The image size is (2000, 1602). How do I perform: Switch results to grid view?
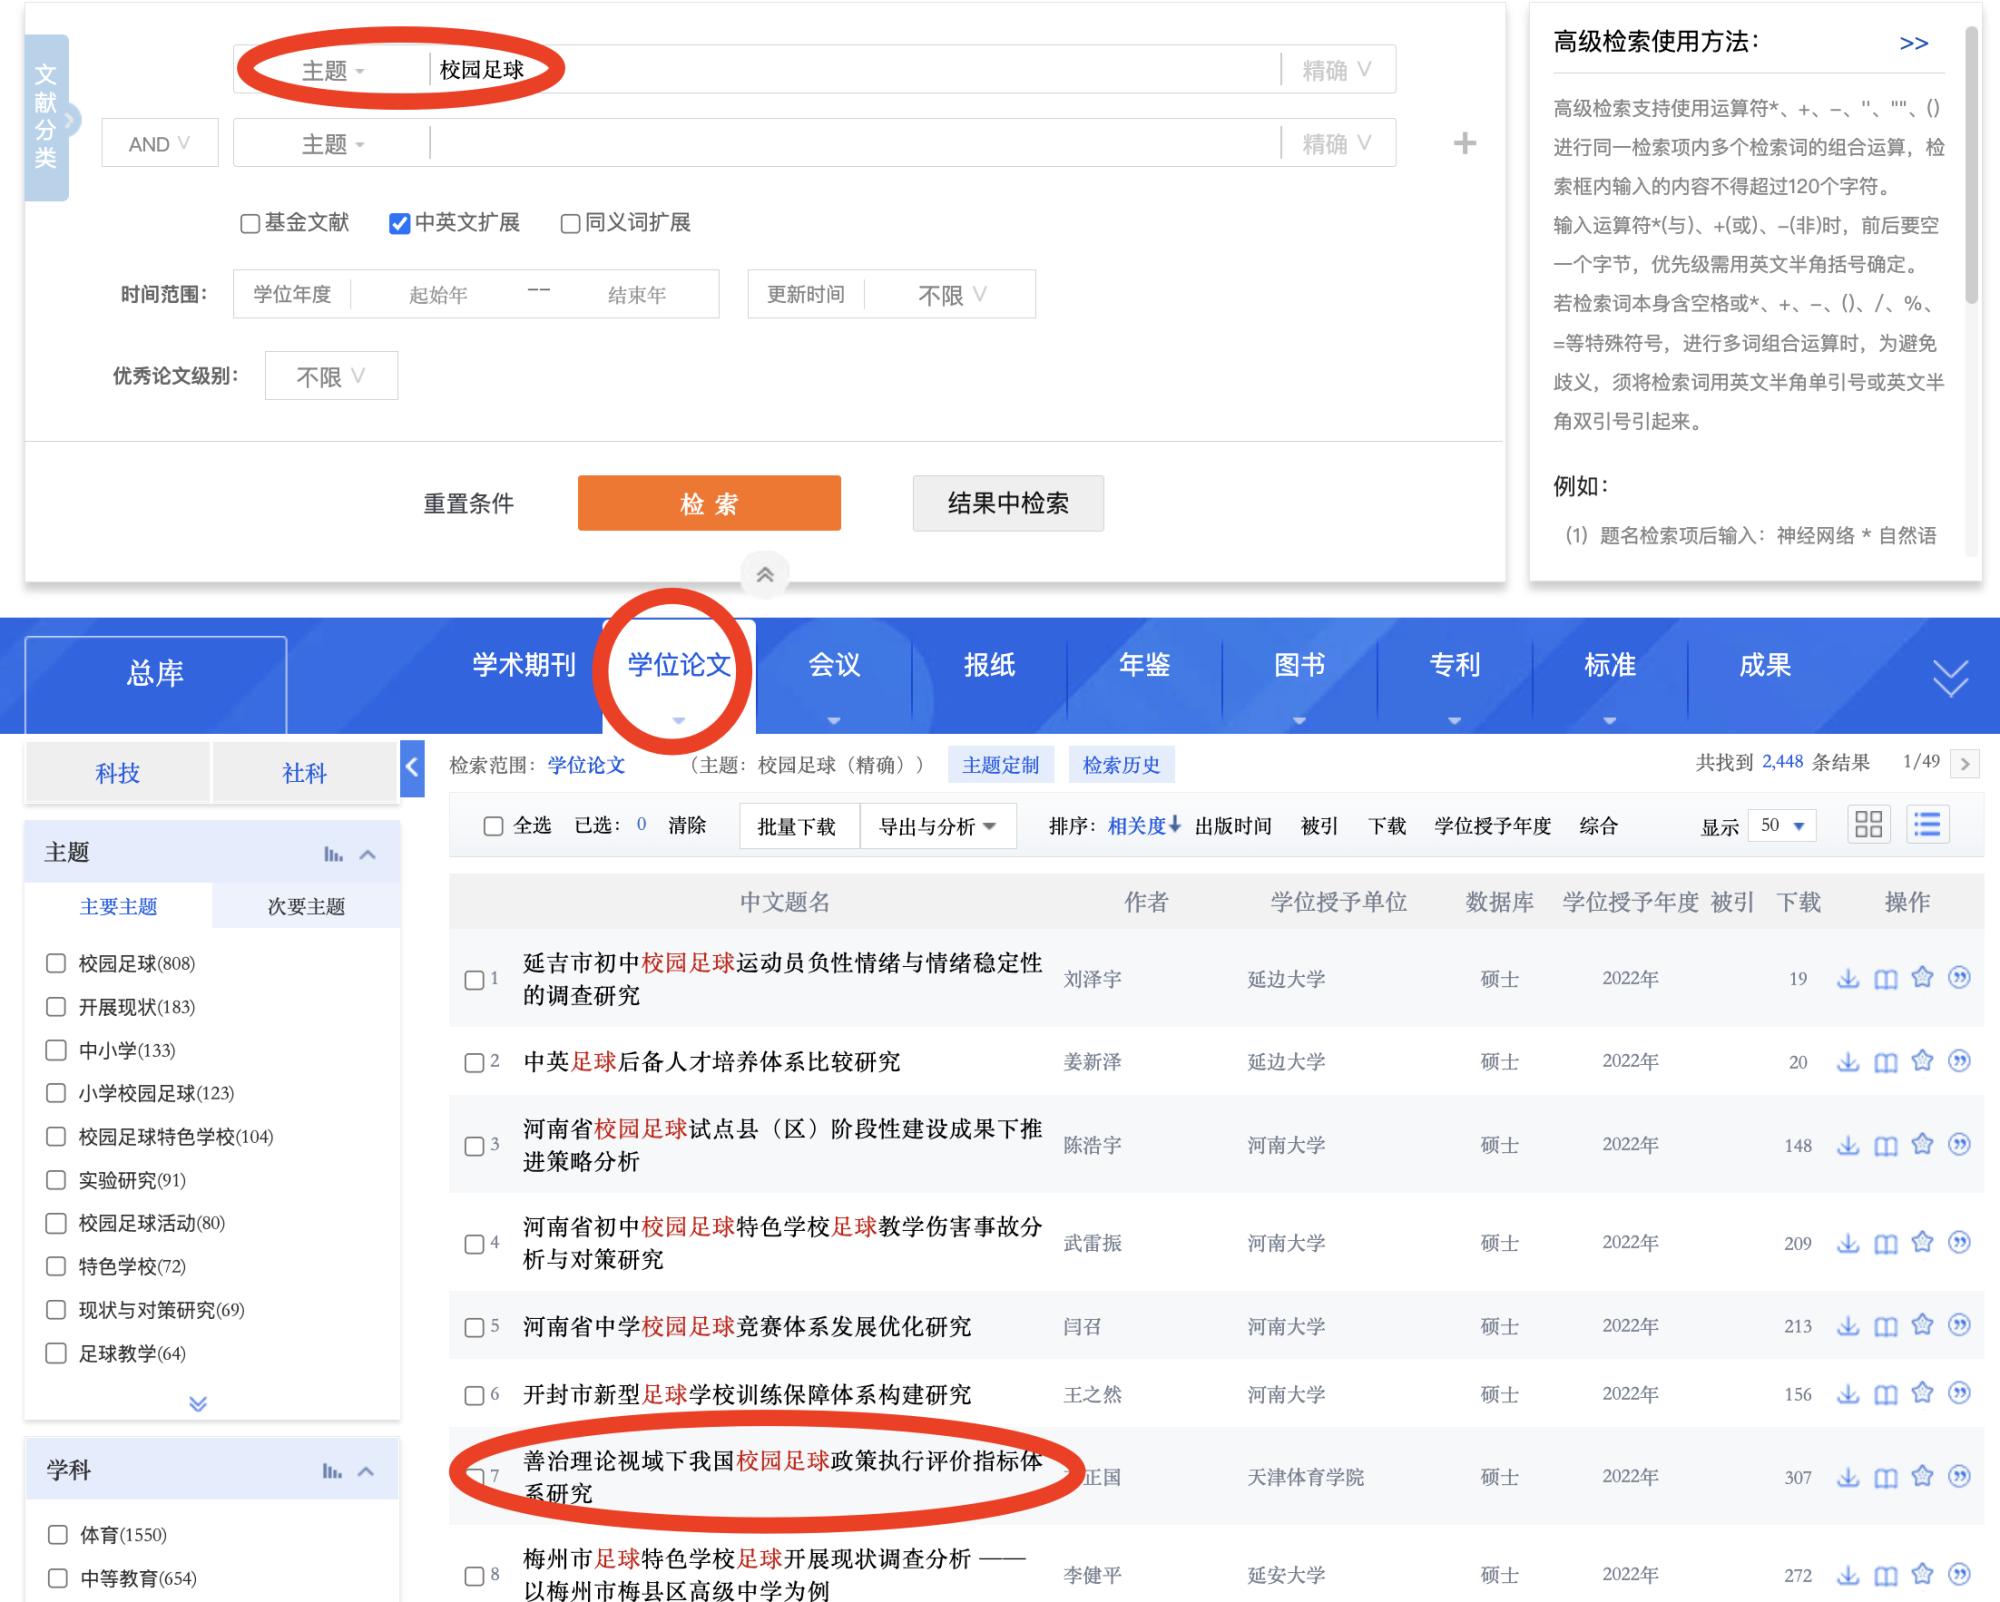pyautogui.click(x=1868, y=825)
